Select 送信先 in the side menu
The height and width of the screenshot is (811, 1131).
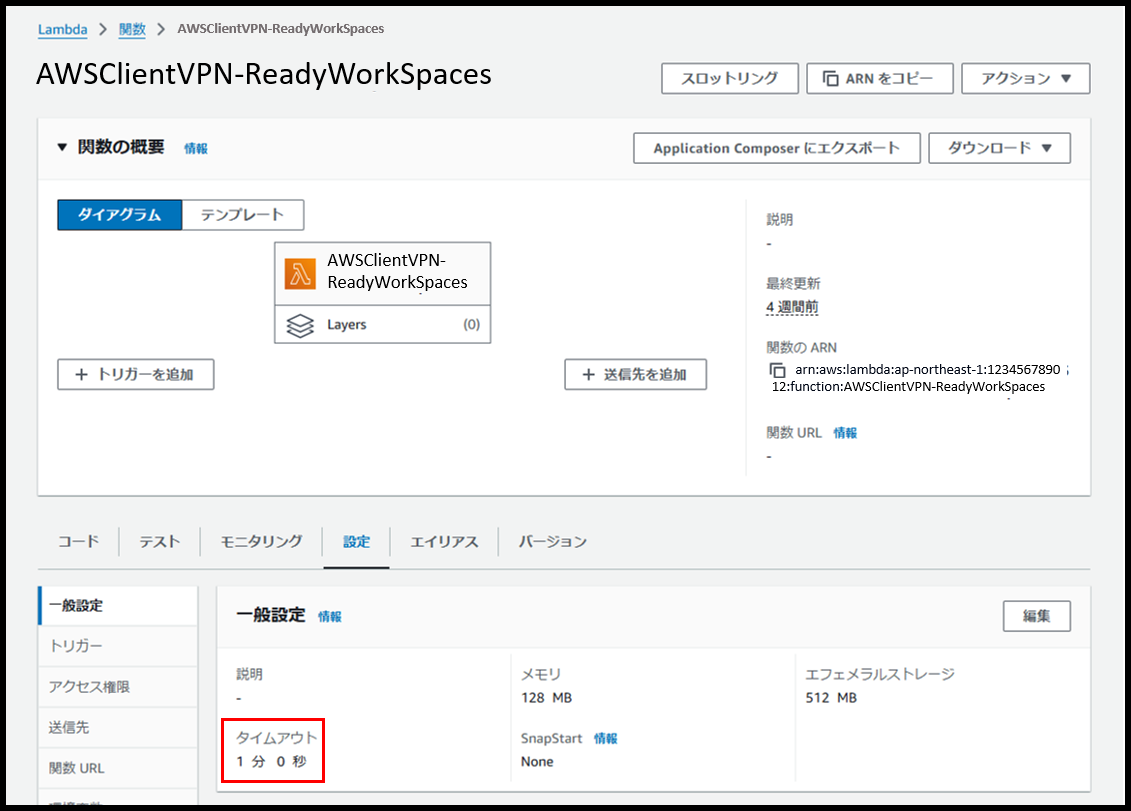pyautogui.click(x=118, y=727)
